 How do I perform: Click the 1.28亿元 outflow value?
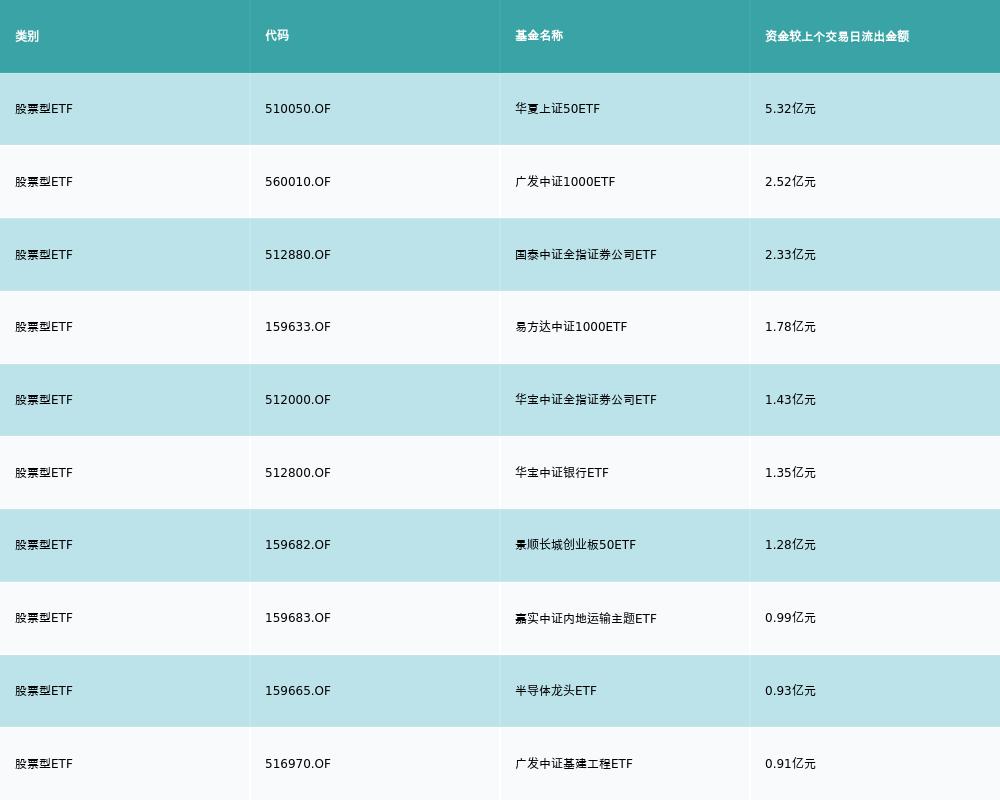[790, 545]
